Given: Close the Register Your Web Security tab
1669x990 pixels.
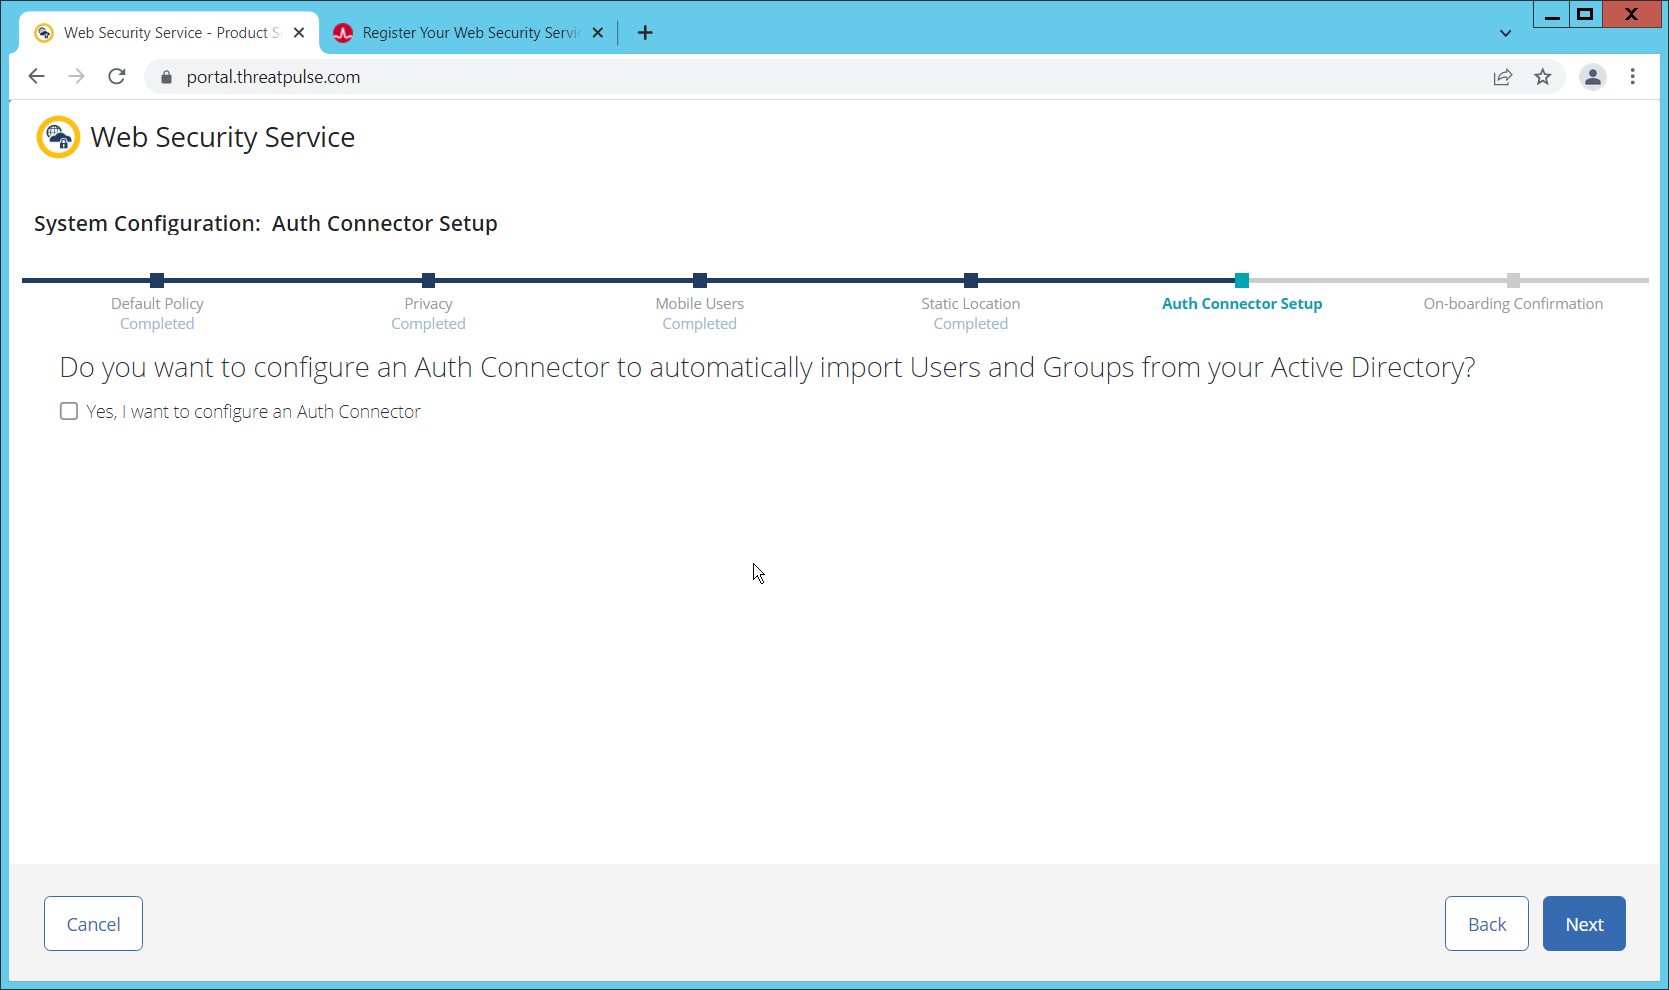Looking at the screenshot, I should 598,33.
